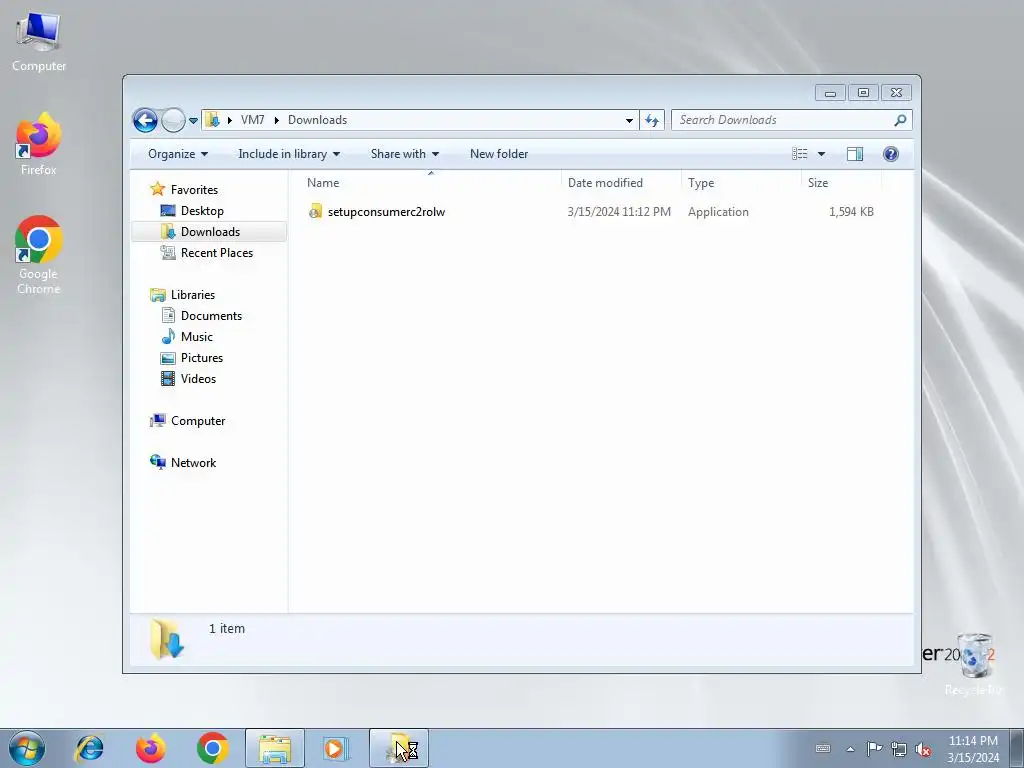Open the address bar history dropdown
Image resolution: width=1024 pixels, height=768 pixels.
tap(629, 120)
